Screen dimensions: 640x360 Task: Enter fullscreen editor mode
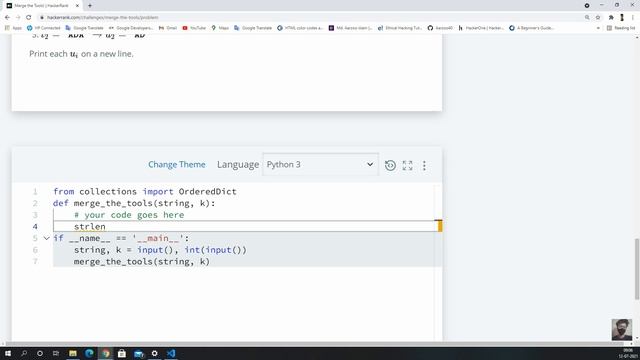tap(407, 165)
